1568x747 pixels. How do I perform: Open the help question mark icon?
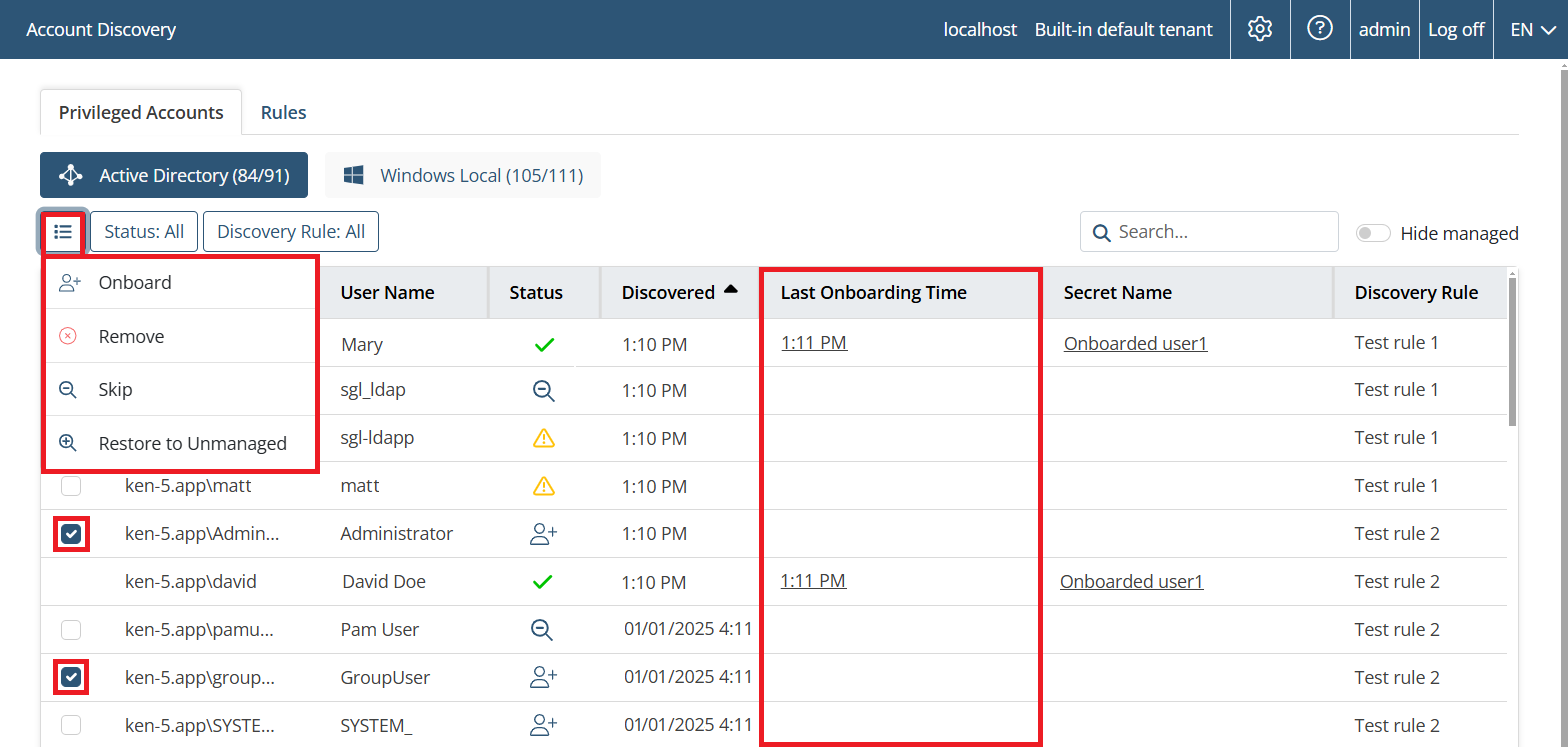coord(1320,29)
